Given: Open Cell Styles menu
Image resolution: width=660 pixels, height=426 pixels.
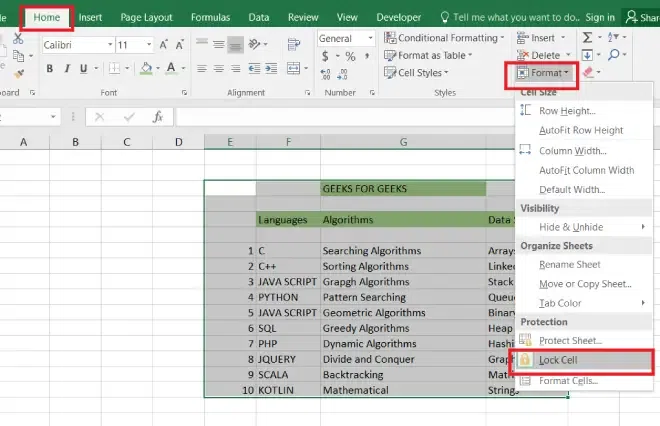Looking at the screenshot, I should point(416,73).
